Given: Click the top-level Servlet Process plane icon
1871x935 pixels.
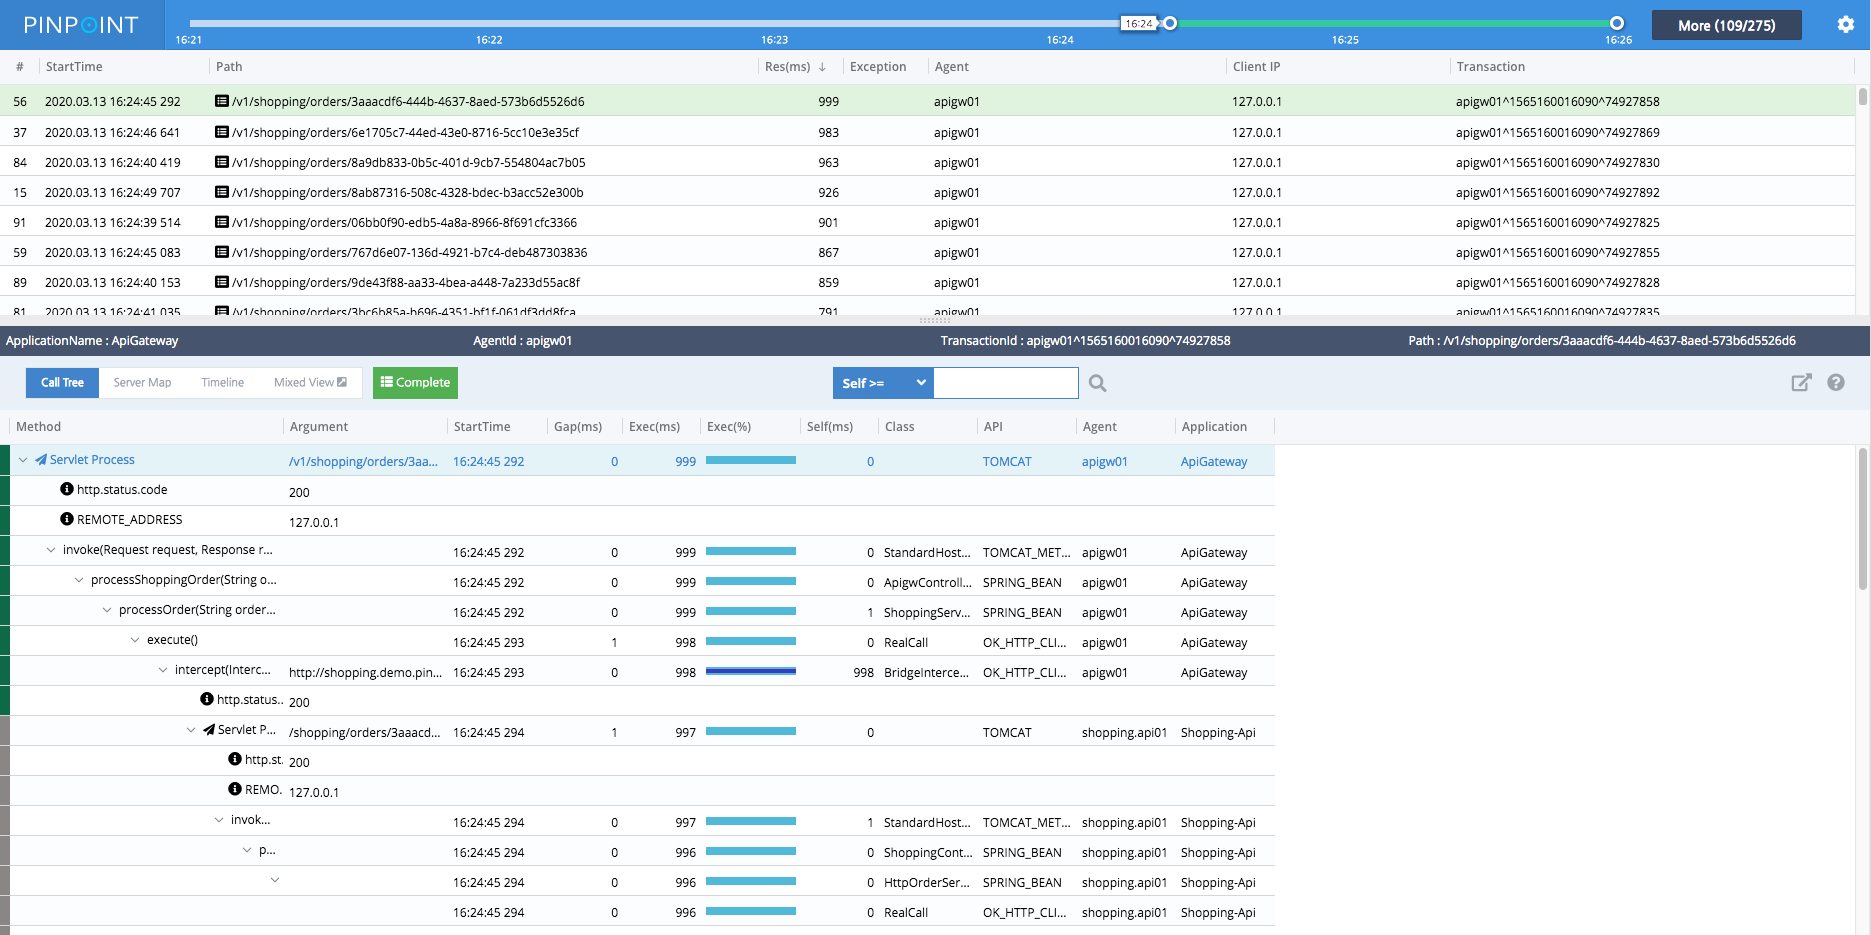Looking at the screenshot, I should (x=41, y=460).
